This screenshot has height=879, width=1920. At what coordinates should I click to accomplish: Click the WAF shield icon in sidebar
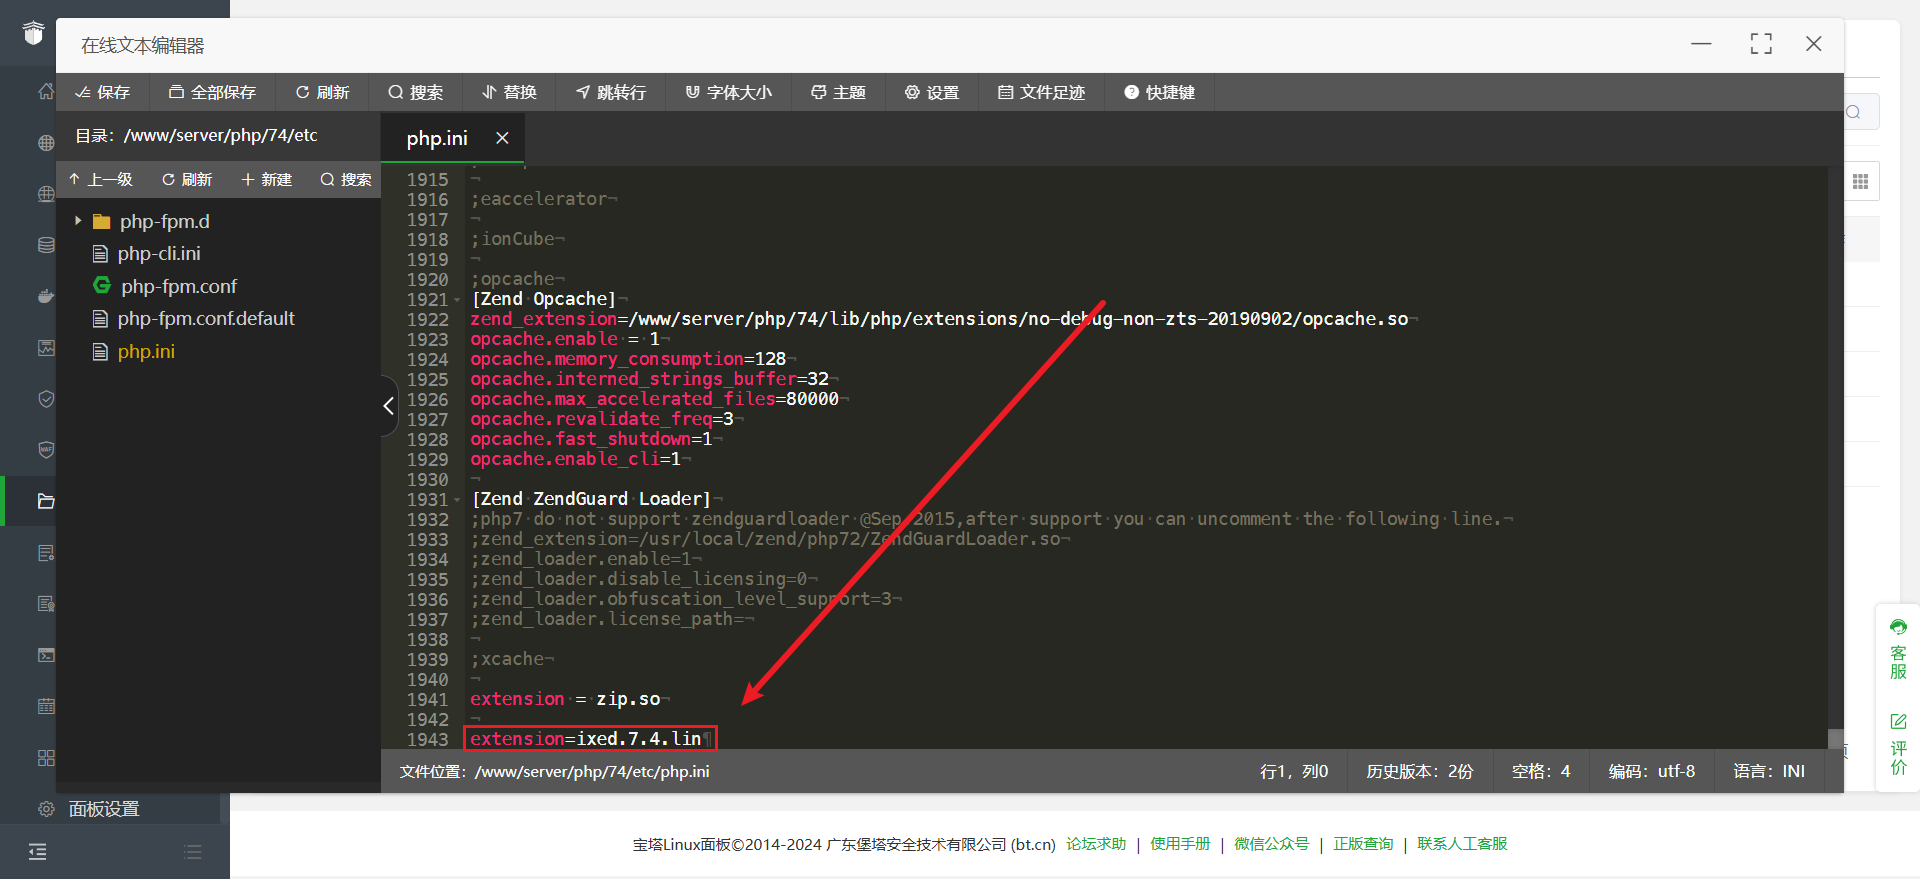[46, 450]
